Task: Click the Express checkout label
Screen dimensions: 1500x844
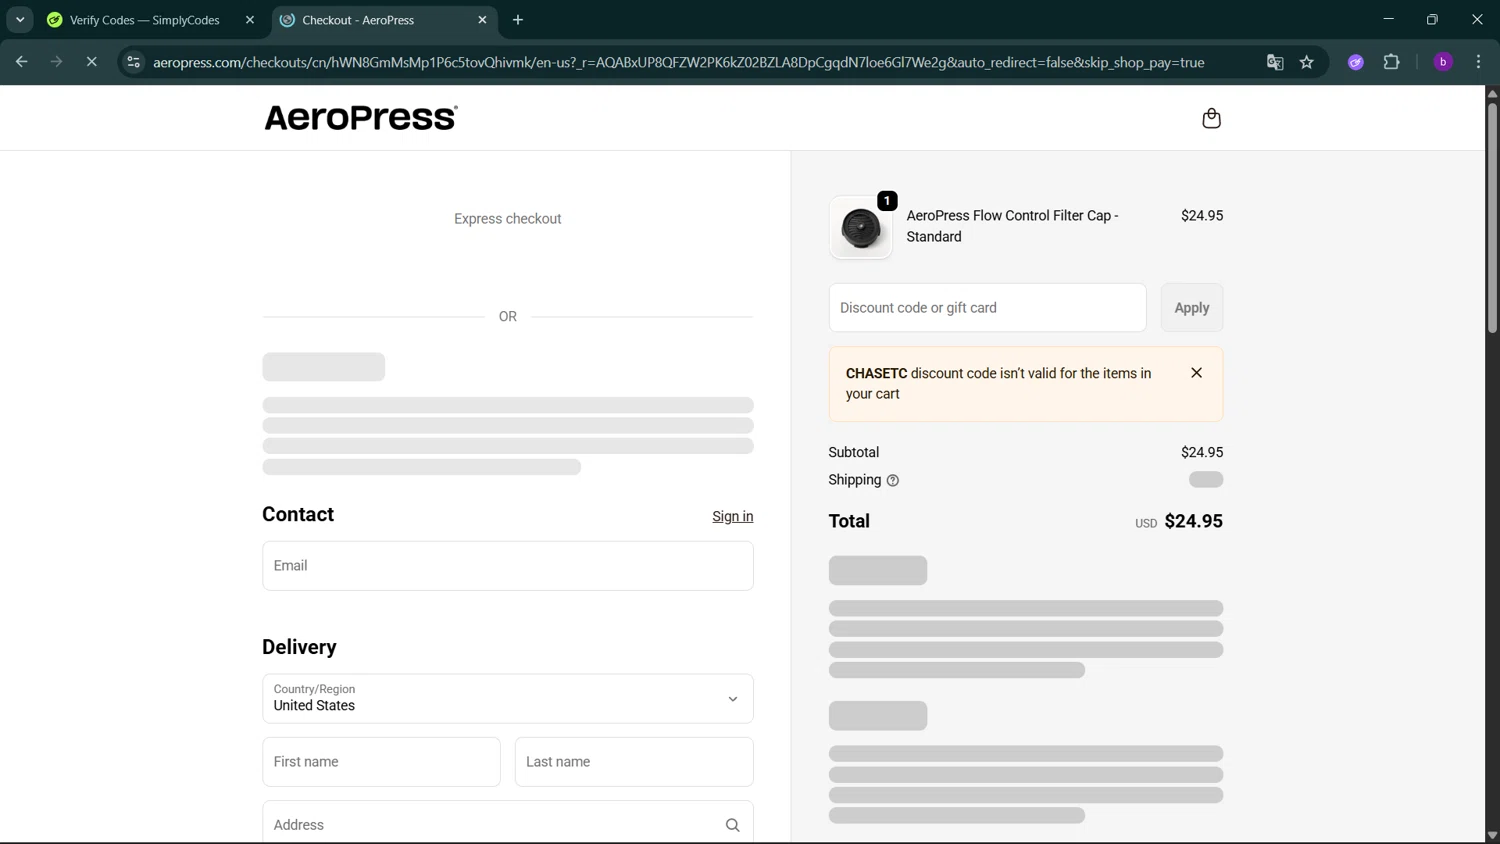Action: pos(508,219)
